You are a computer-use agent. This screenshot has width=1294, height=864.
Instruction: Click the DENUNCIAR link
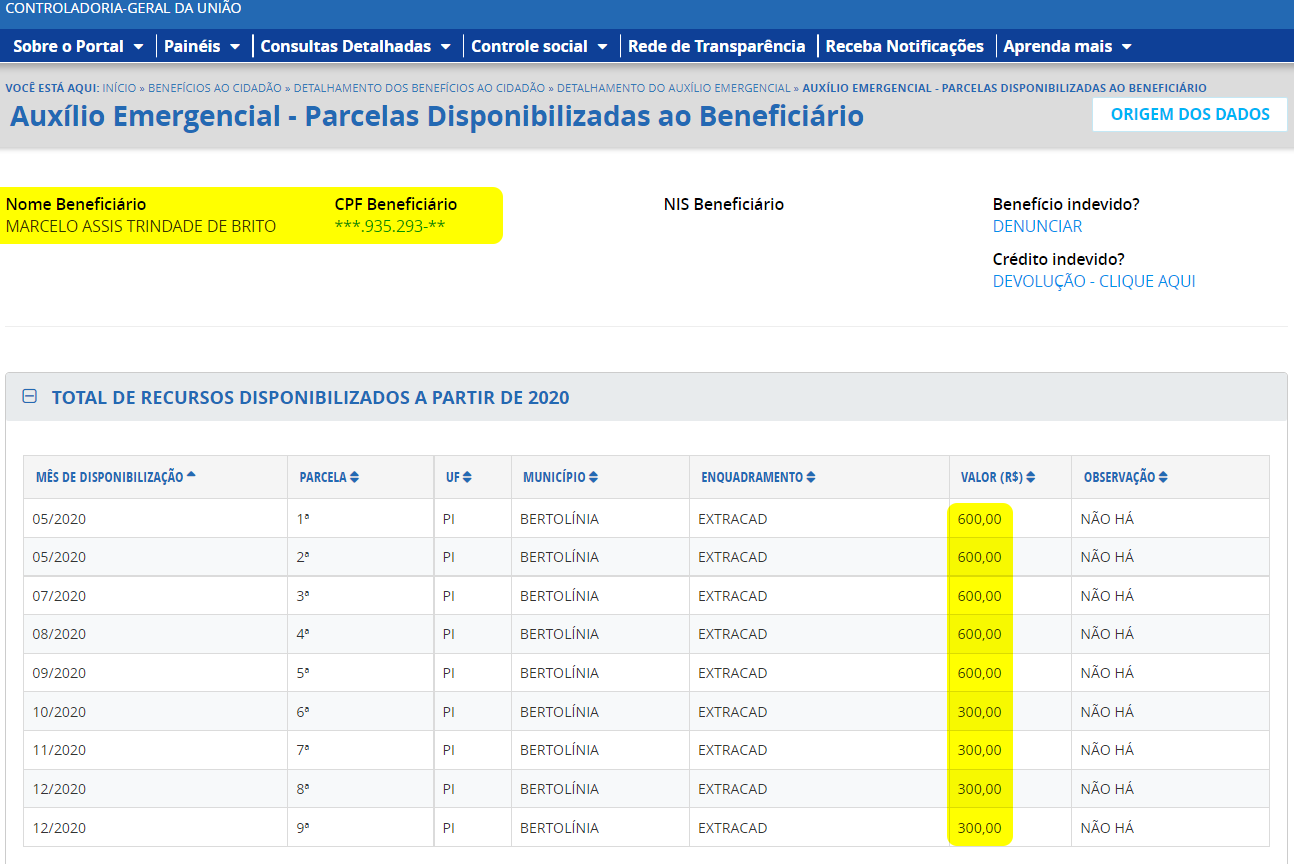coord(1037,226)
